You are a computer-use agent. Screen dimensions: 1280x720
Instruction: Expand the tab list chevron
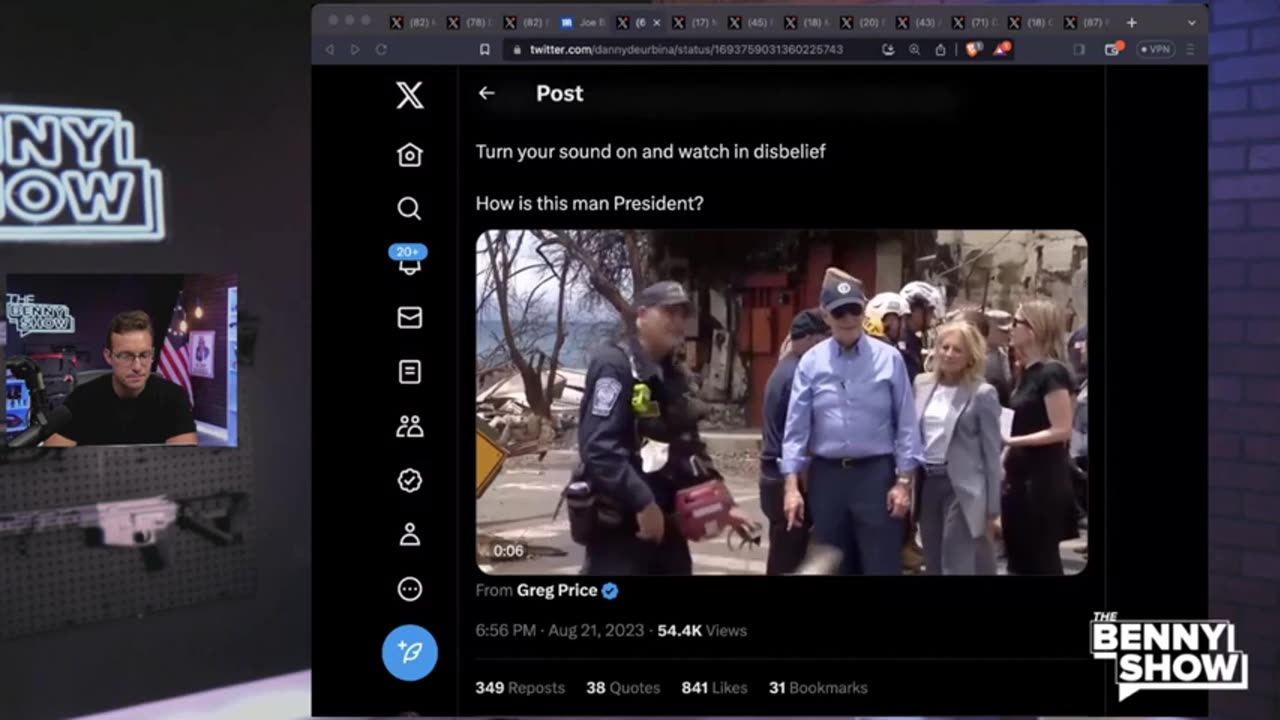click(x=1191, y=22)
